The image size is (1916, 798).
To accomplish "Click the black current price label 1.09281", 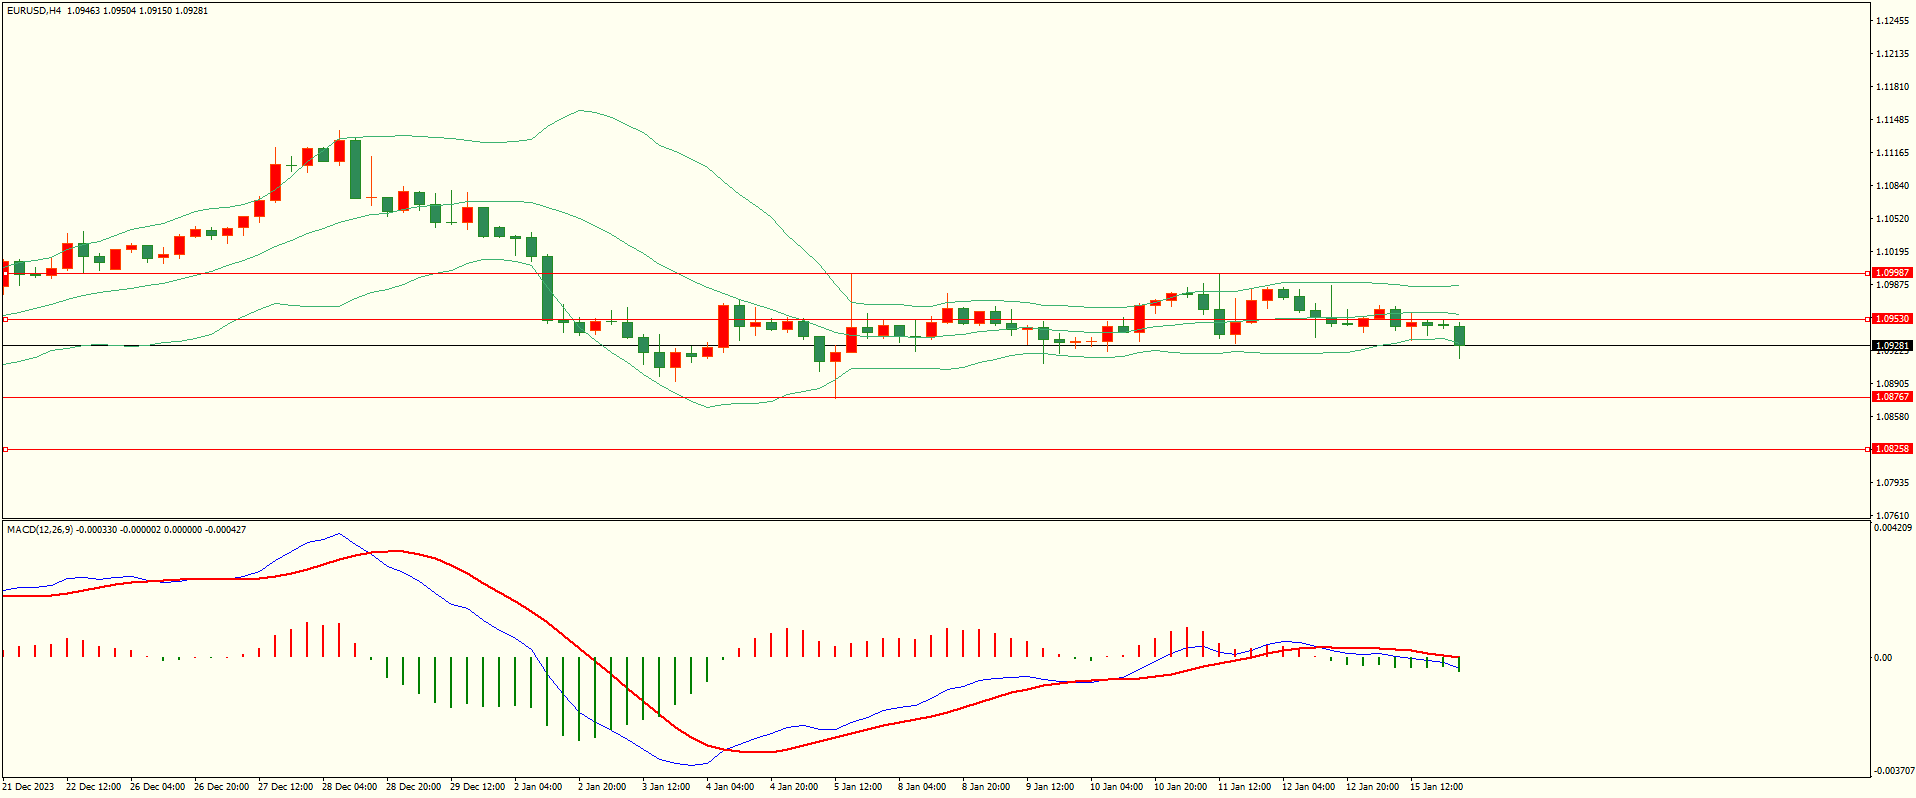I will (1891, 346).
